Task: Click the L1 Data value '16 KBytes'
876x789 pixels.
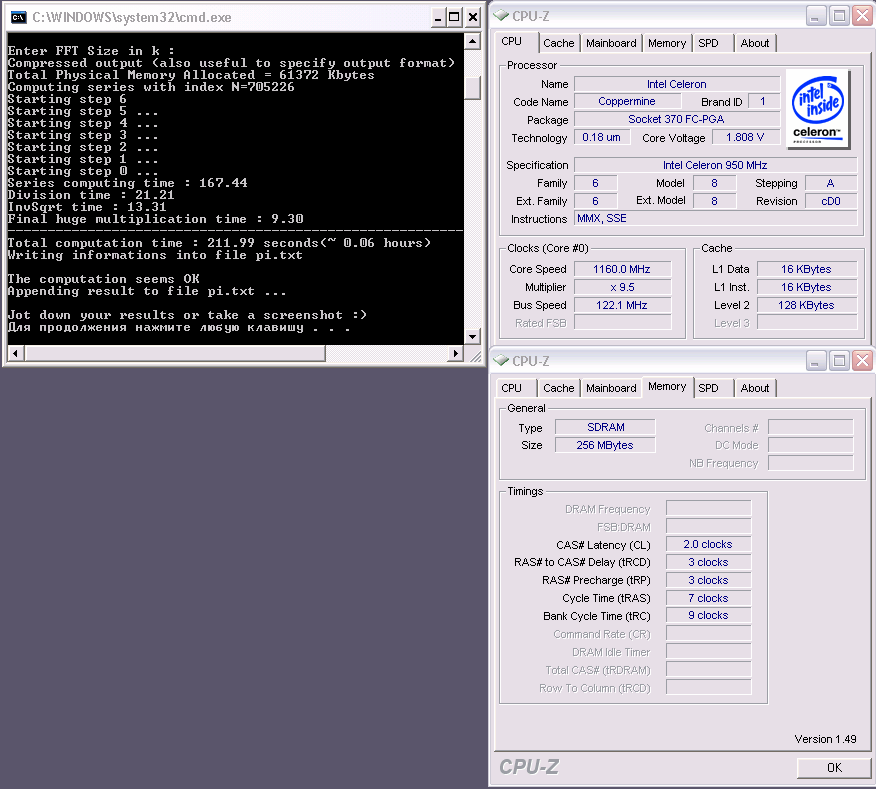Action: [x=806, y=269]
